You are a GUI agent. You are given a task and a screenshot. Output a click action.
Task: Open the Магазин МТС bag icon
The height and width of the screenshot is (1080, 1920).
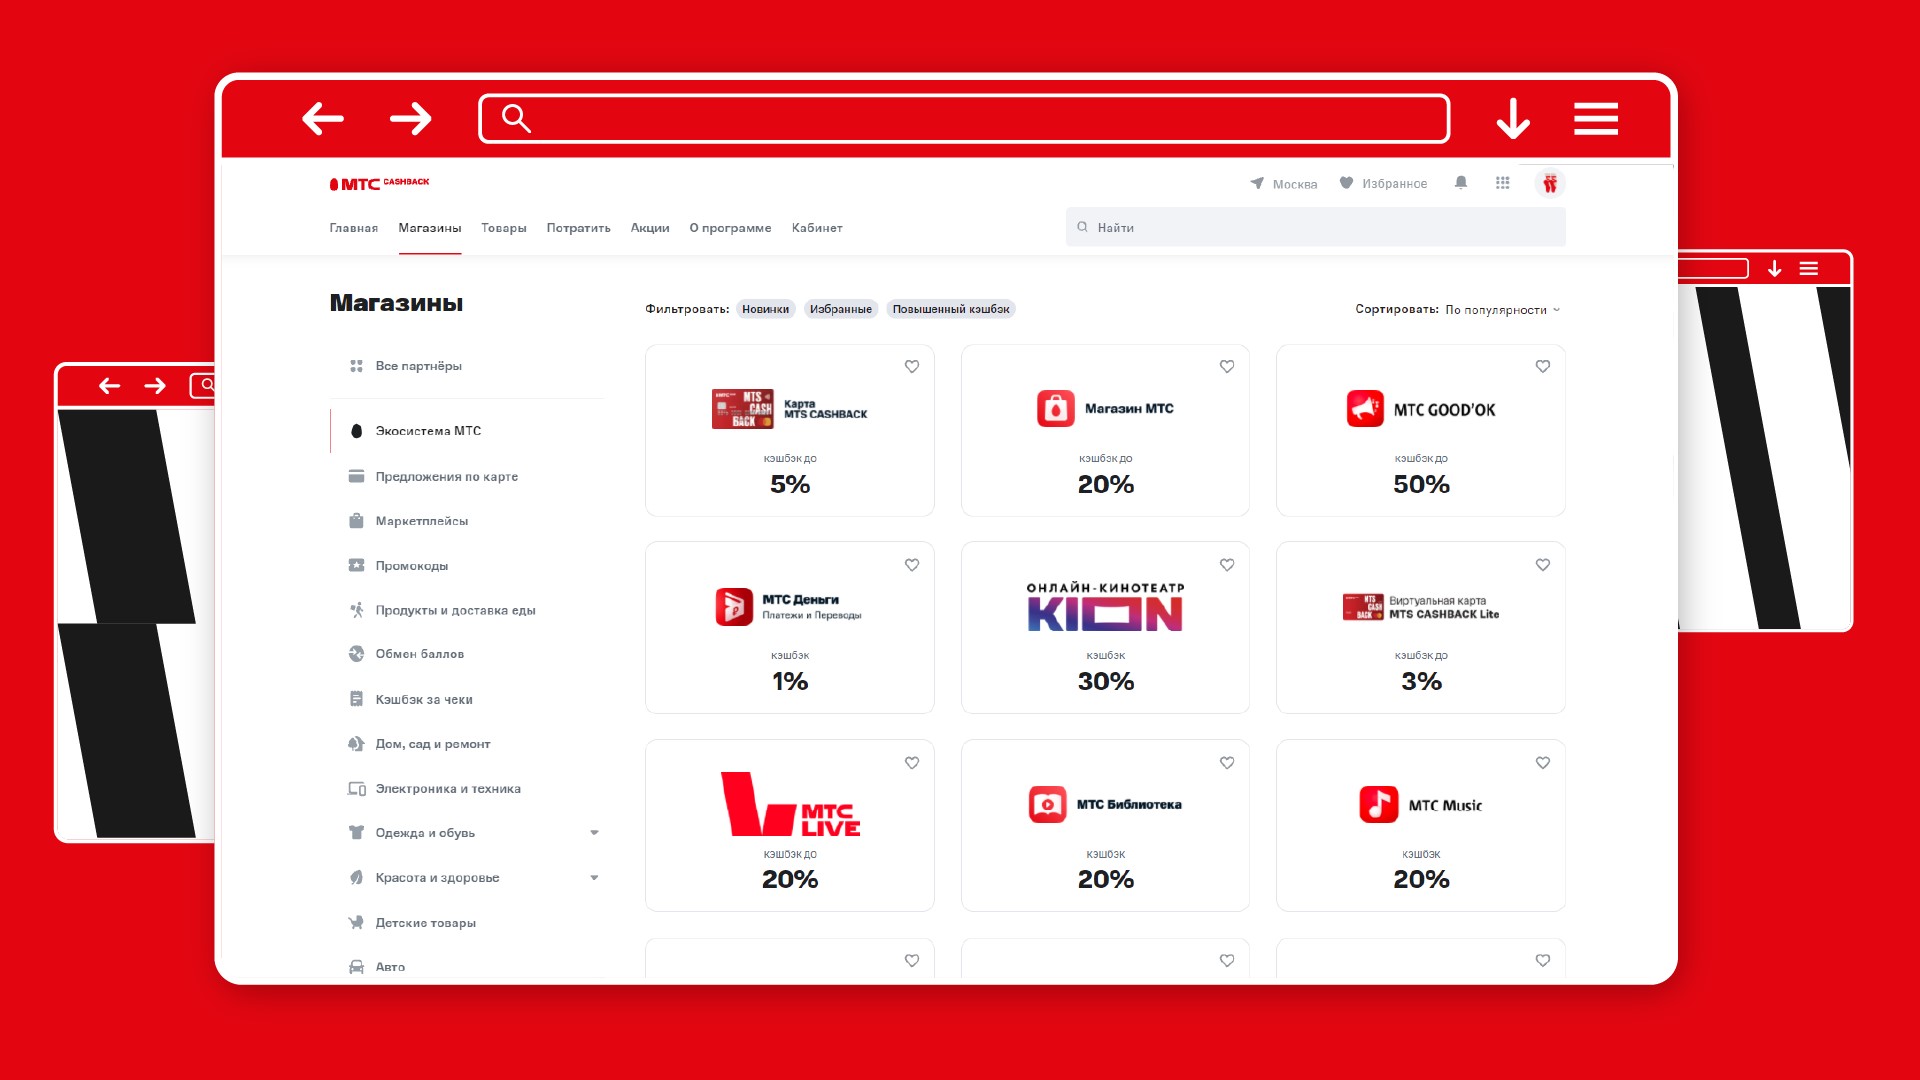click(1055, 409)
